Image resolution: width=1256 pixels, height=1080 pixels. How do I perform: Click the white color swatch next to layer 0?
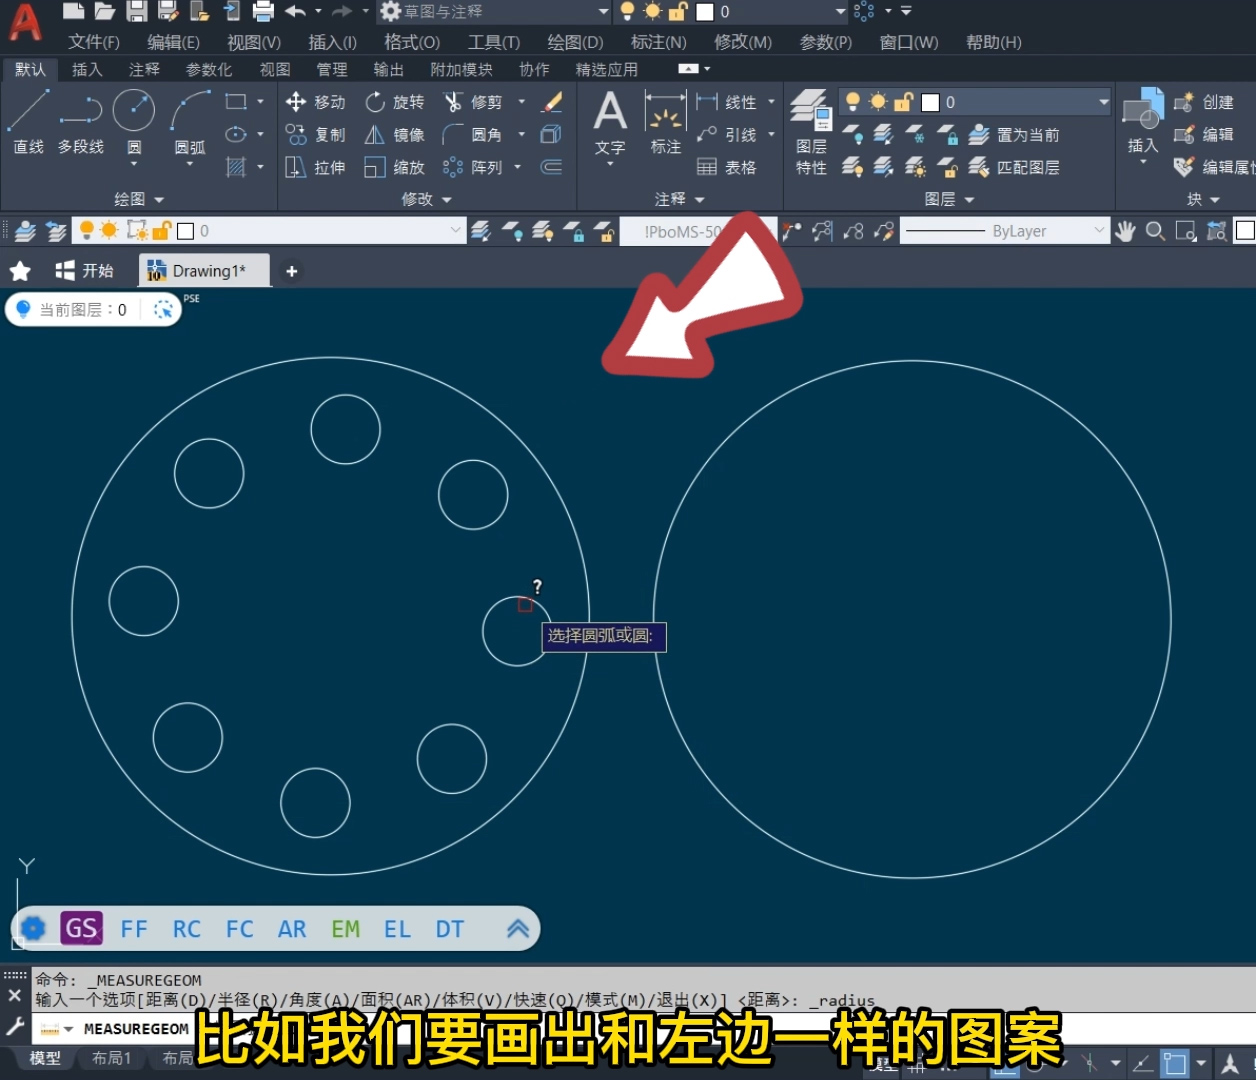[x=930, y=101]
